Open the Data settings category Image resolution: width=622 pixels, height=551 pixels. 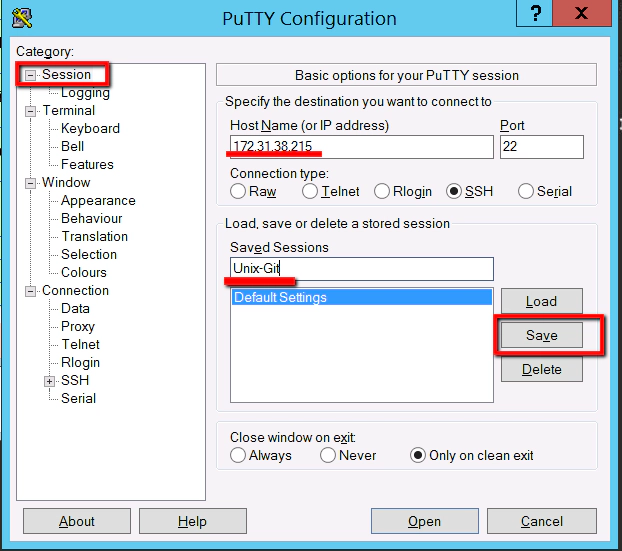[x=75, y=308]
